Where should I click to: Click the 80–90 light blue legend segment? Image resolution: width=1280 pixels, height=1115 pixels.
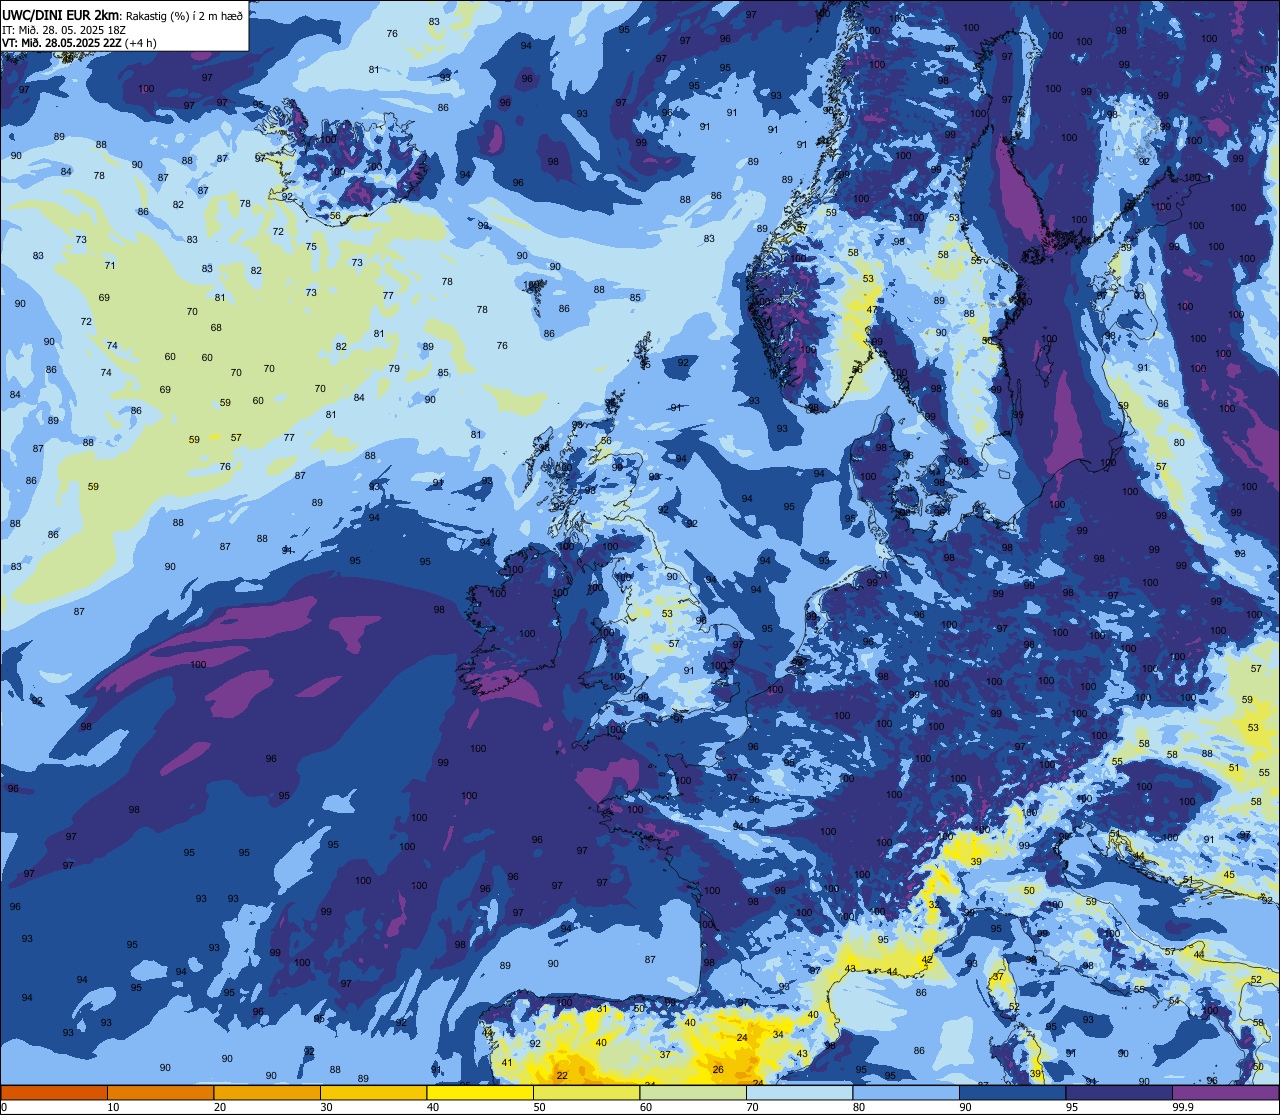point(906,1092)
